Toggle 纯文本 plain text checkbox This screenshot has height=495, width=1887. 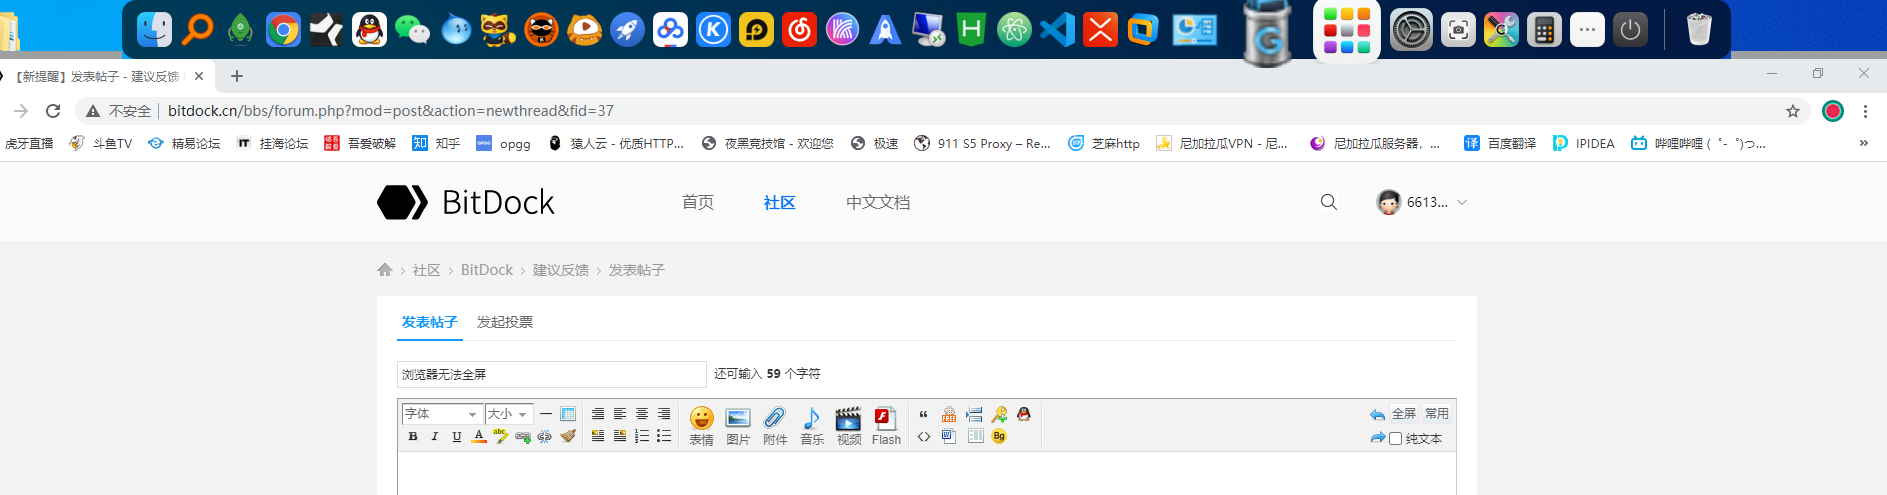[1395, 438]
